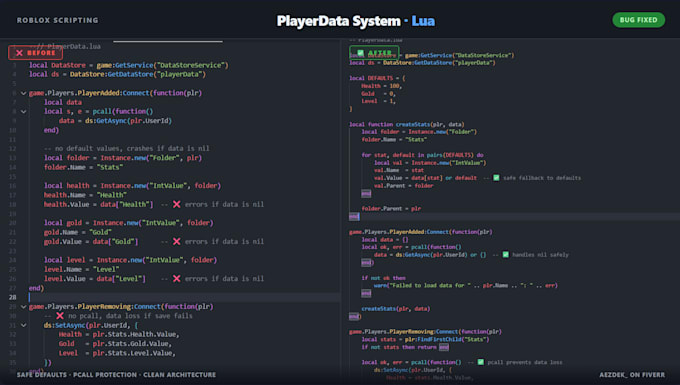Click the ROBLOX SCRIPTING header text

58,20
